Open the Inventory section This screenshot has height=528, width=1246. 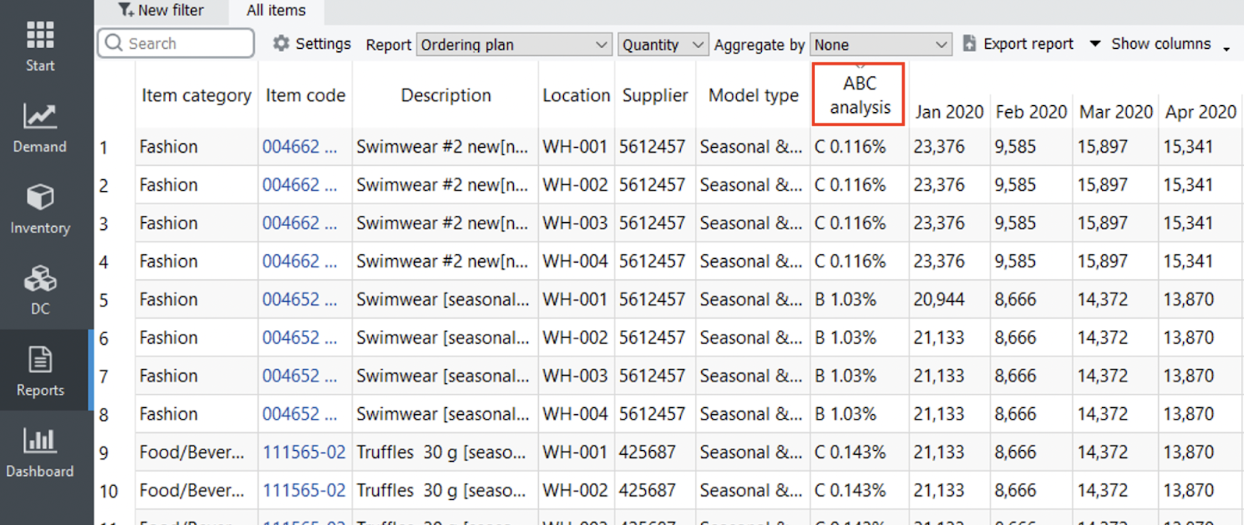coord(40,208)
